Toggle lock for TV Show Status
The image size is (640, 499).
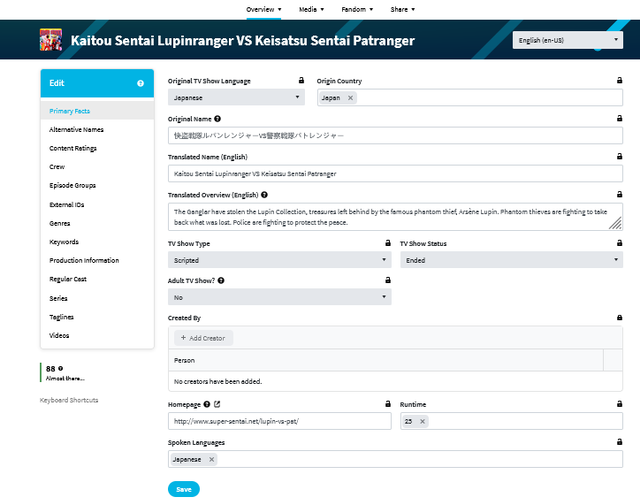point(620,243)
